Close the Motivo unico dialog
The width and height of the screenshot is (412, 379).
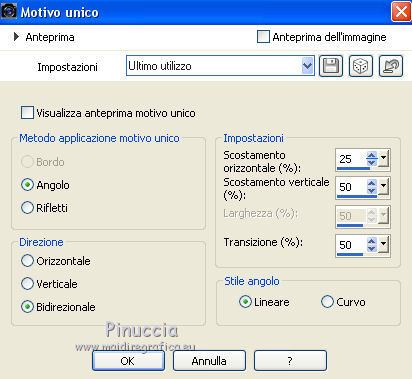pyautogui.click(x=401, y=12)
